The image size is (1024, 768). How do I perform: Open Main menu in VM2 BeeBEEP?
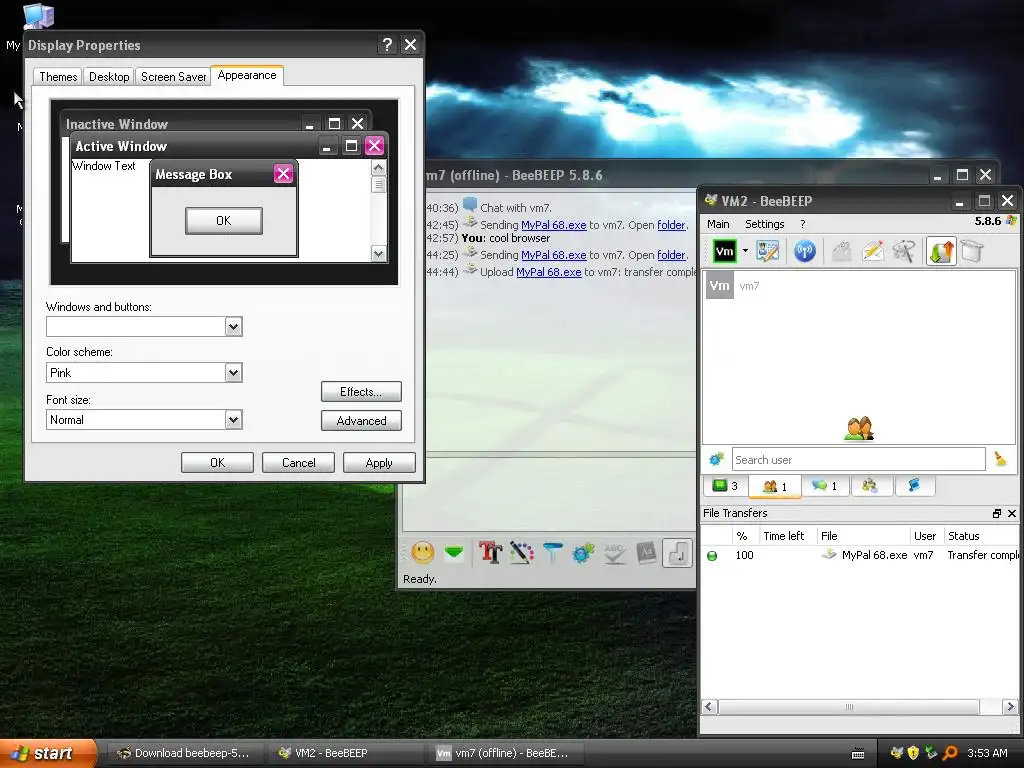(x=718, y=224)
